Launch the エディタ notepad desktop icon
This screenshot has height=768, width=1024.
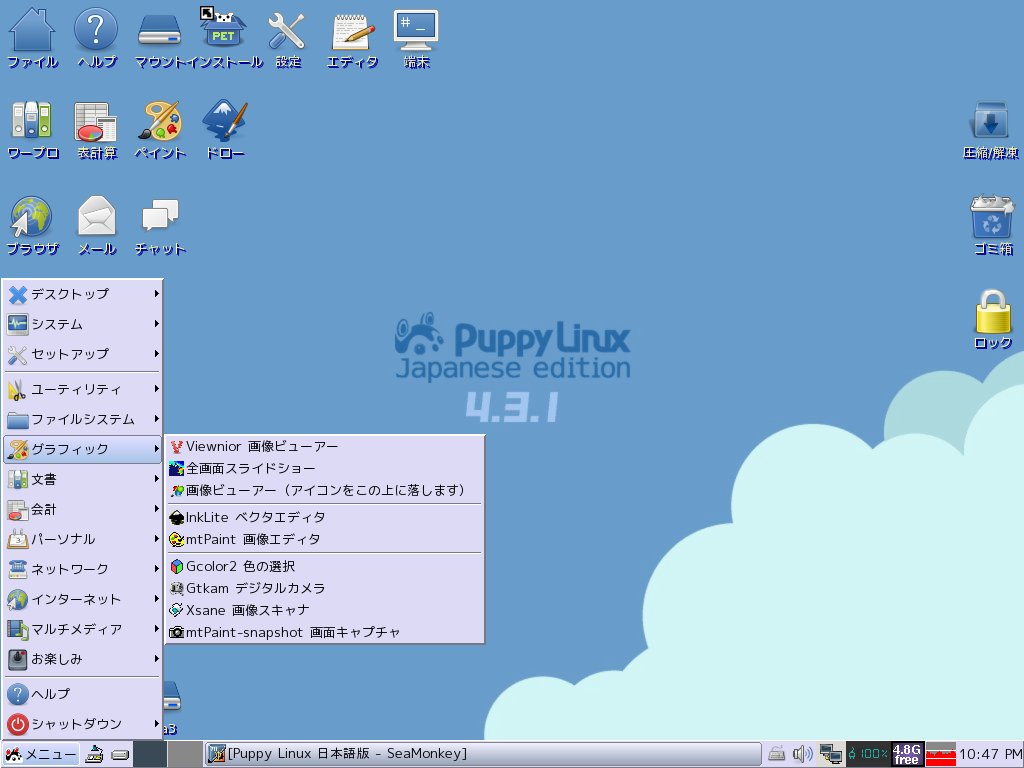pos(352,38)
